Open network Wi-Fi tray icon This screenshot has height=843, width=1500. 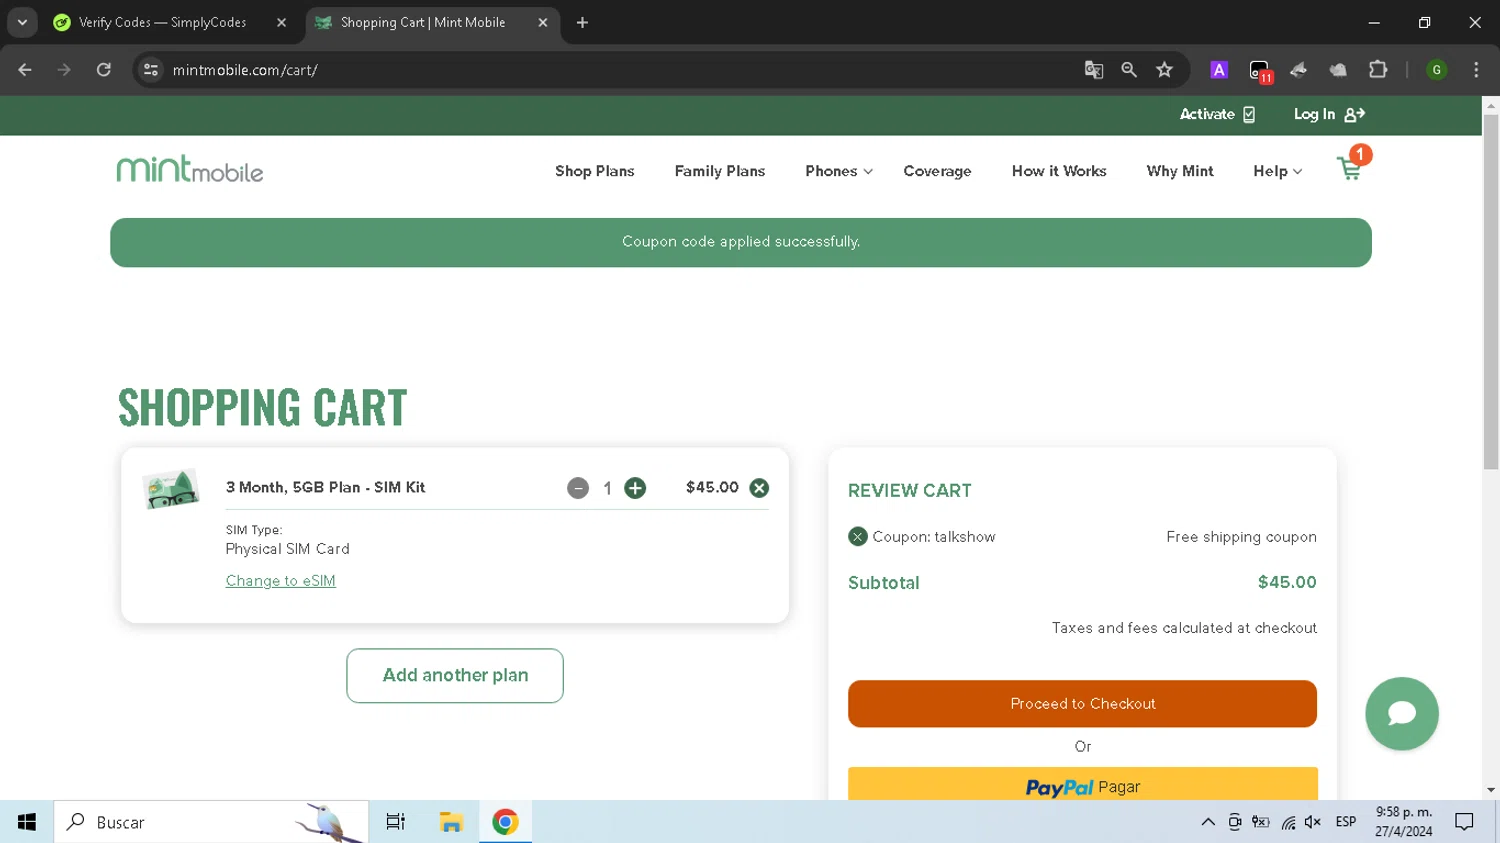[x=1288, y=822]
